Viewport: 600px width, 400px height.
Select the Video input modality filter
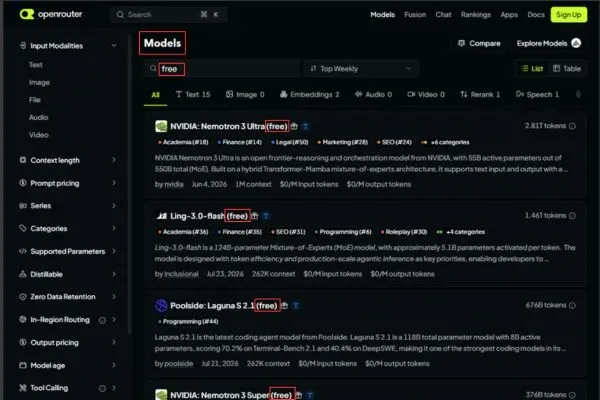click(38, 135)
